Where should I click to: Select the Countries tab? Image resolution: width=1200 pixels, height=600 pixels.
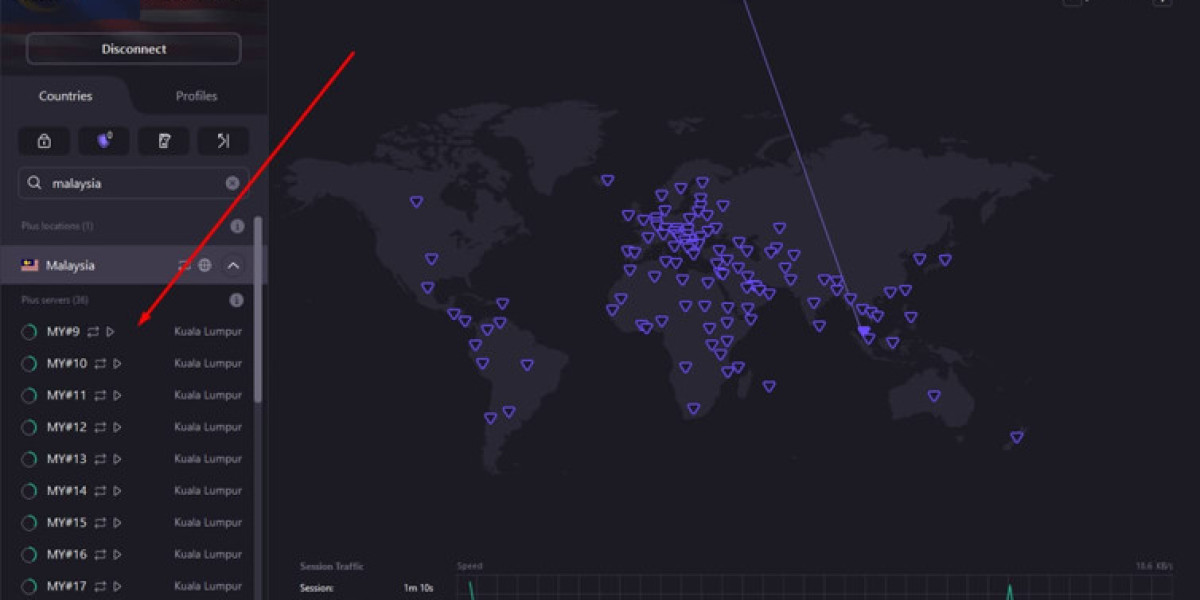point(65,96)
